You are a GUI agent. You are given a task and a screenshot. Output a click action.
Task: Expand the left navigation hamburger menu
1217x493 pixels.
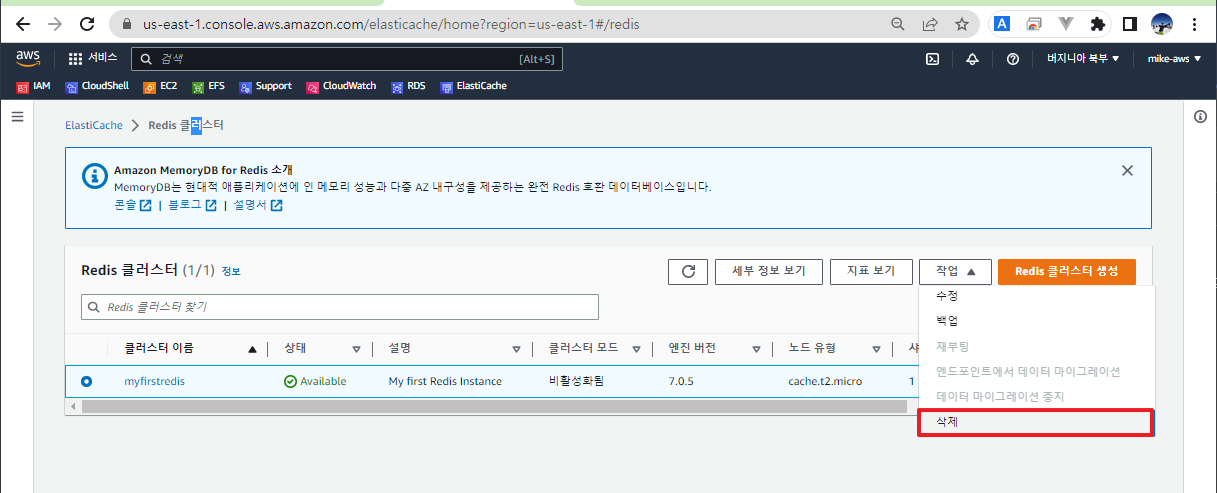point(17,117)
